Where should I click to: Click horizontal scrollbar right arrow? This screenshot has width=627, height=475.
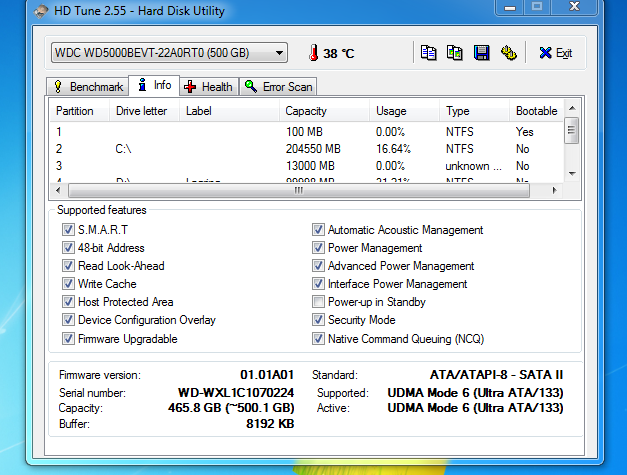coord(554,190)
